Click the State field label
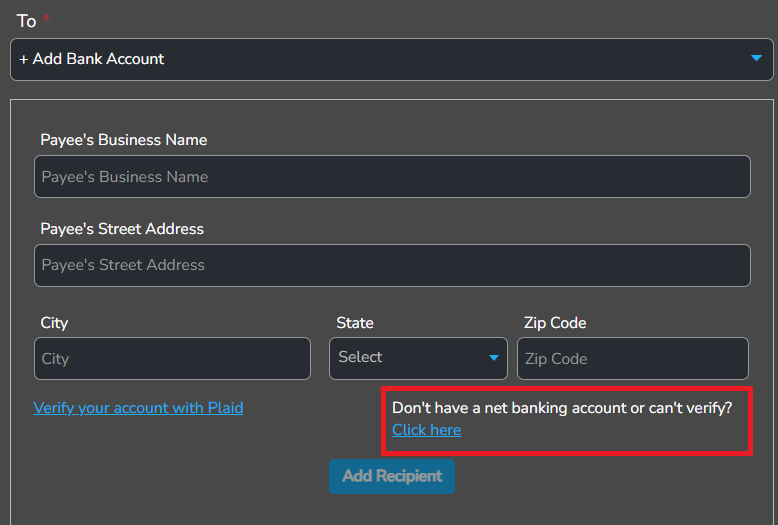 click(x=355, y=323)
